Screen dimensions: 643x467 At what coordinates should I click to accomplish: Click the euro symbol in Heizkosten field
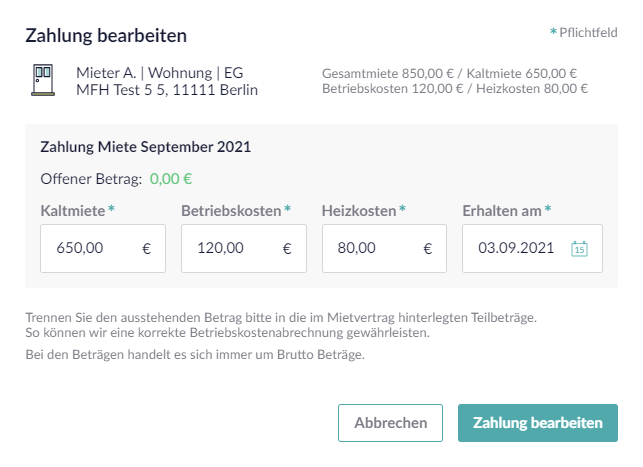(428, 249)
